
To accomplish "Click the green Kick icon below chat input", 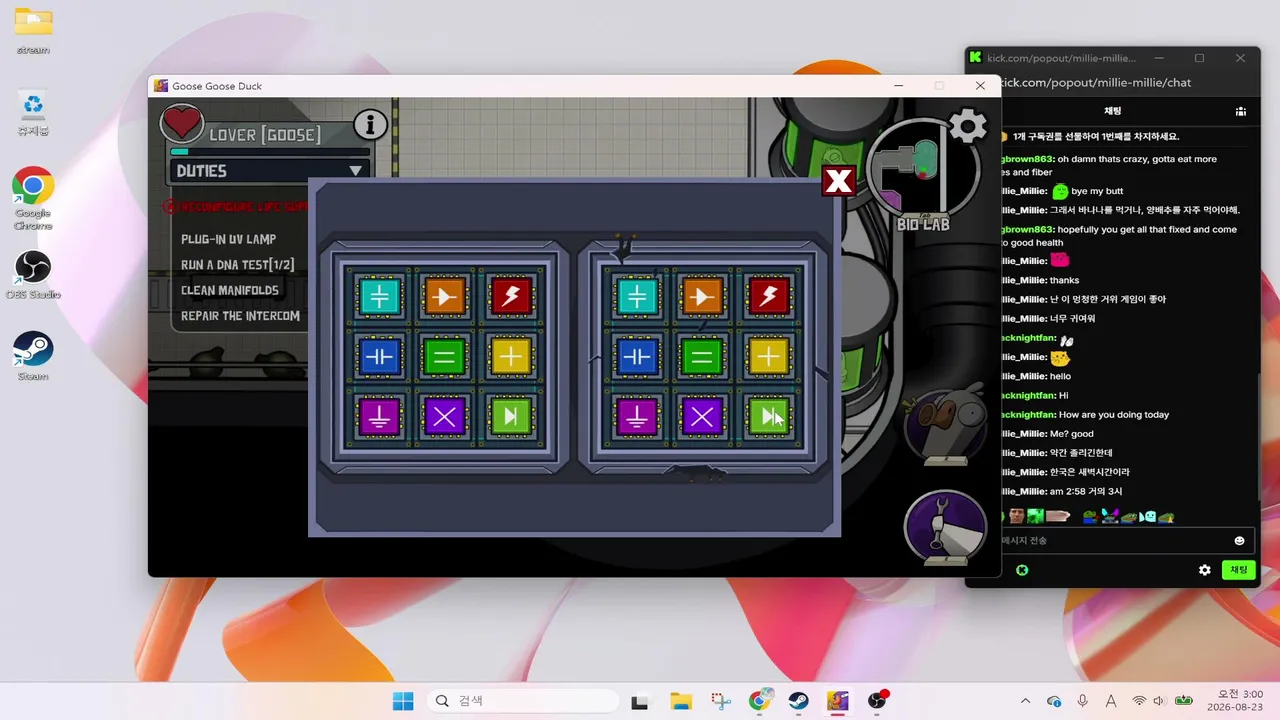I will coord(1022,570).
